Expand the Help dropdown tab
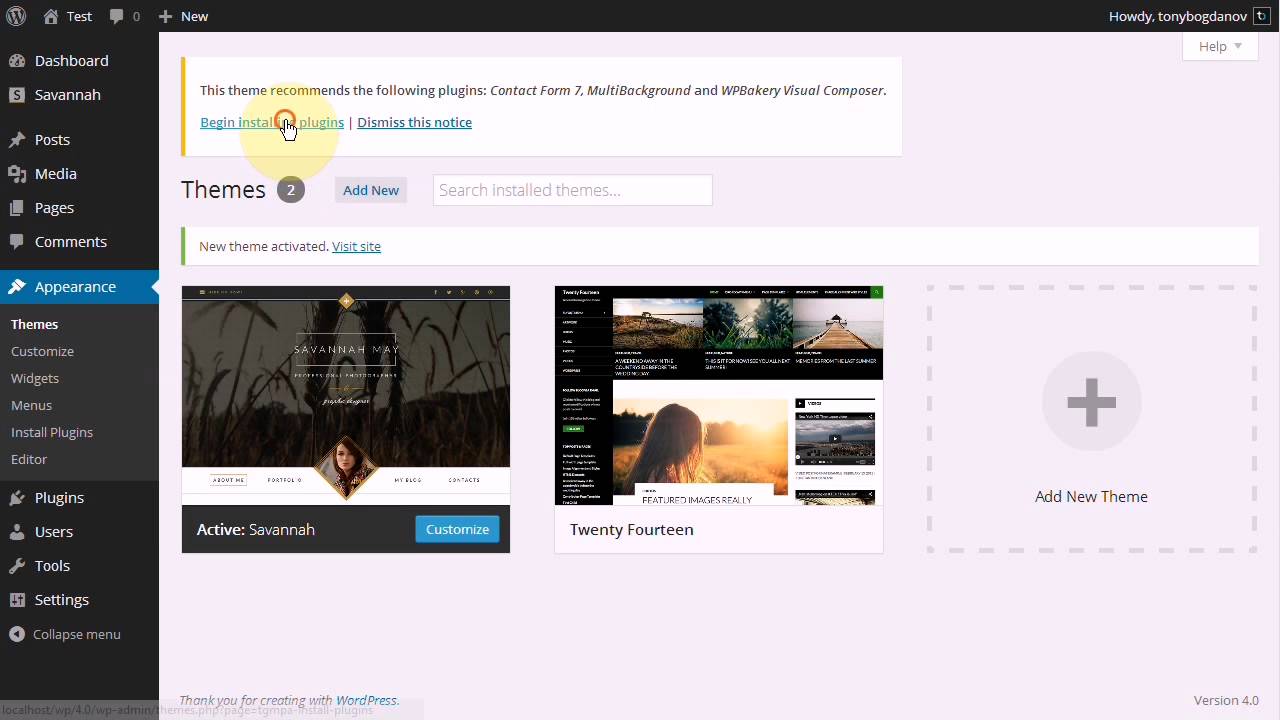 click(1220, 46)
